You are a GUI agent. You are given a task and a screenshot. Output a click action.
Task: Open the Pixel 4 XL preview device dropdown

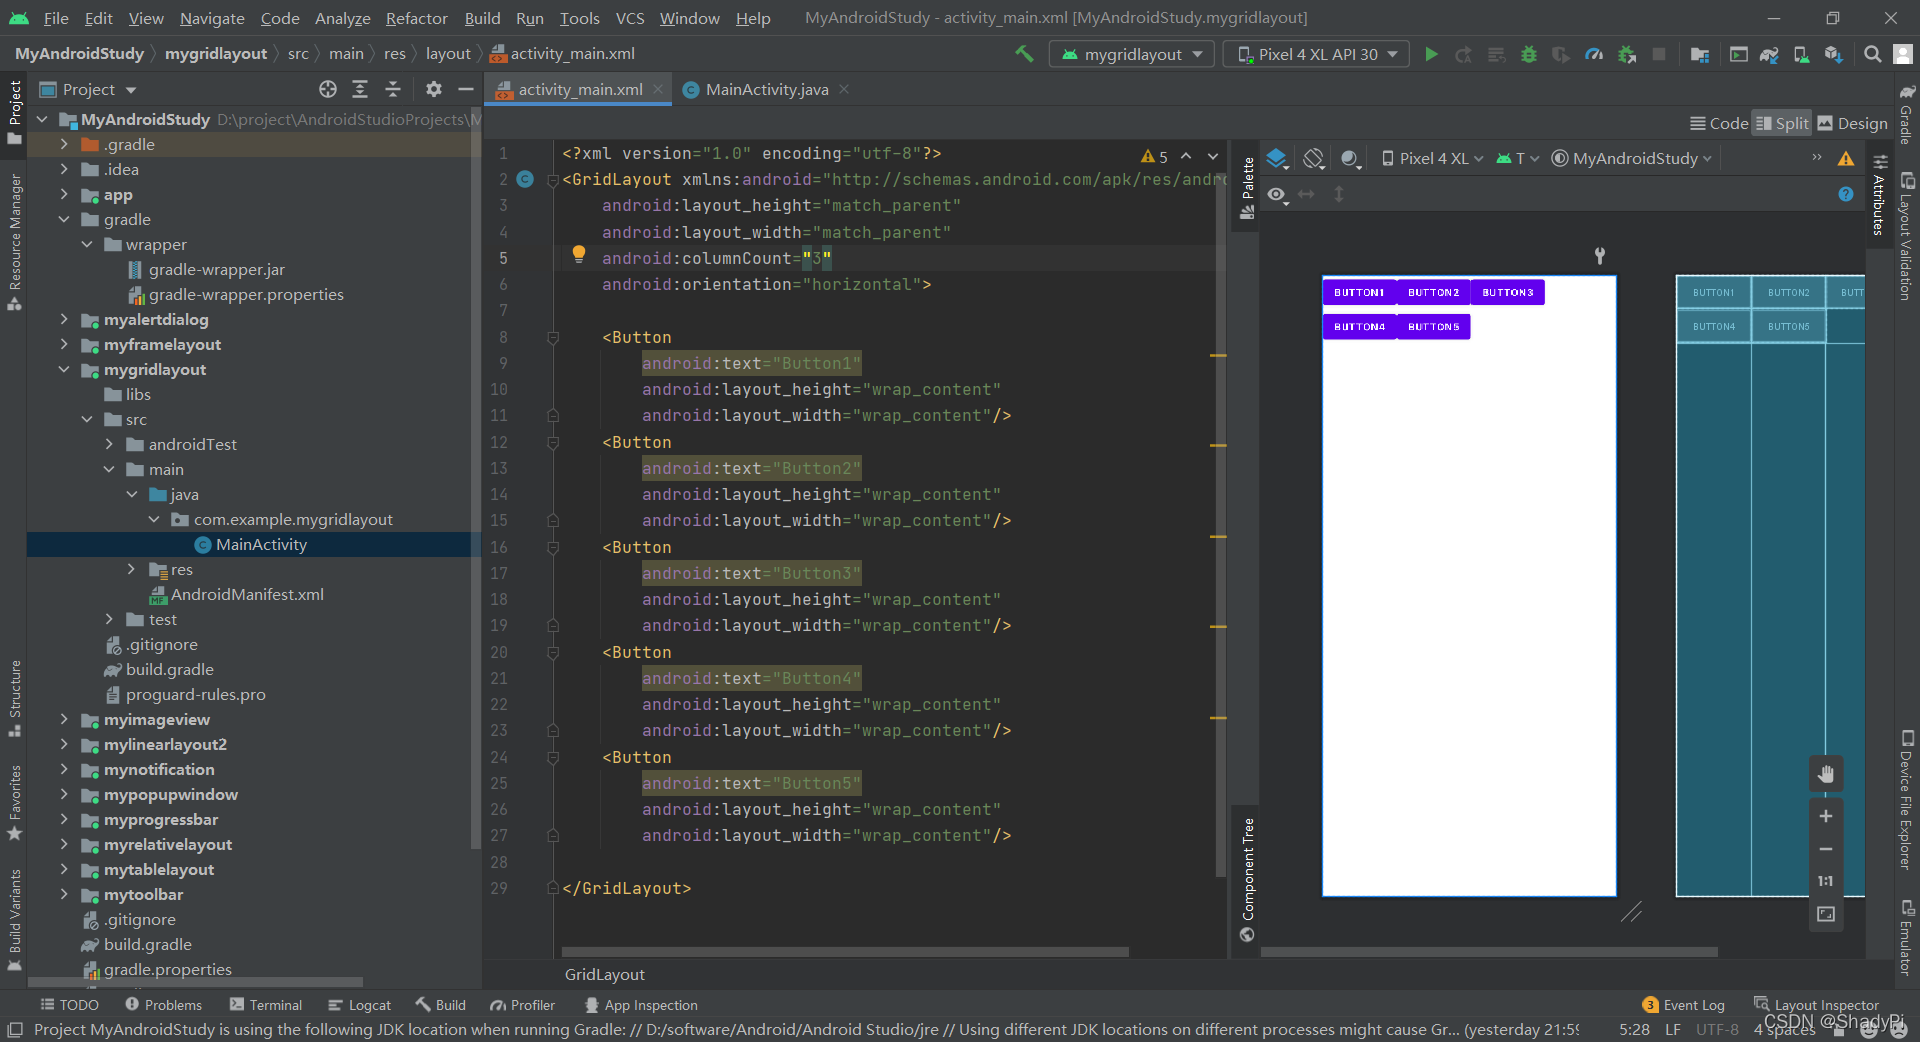click(x=1432, y=158)
